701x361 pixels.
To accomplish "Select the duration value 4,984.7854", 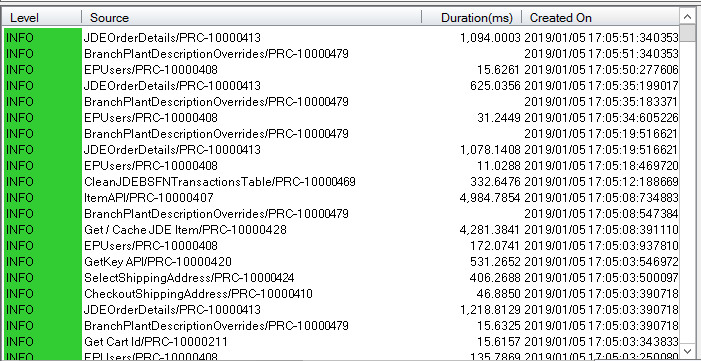I will pyautogui.click(x=490, y=198).
